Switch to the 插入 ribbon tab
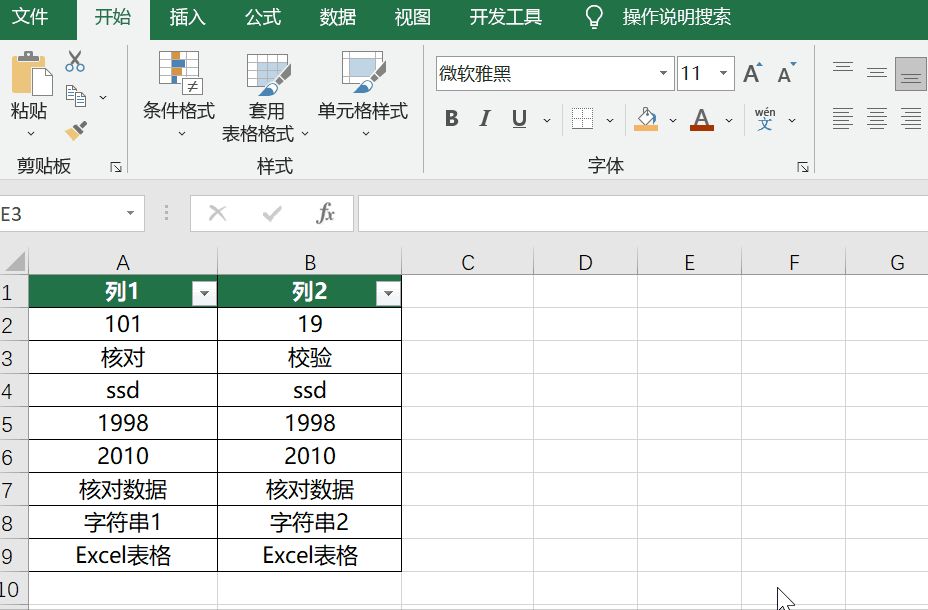Viewport: 928px width, 610px height. tap(187, 17)
